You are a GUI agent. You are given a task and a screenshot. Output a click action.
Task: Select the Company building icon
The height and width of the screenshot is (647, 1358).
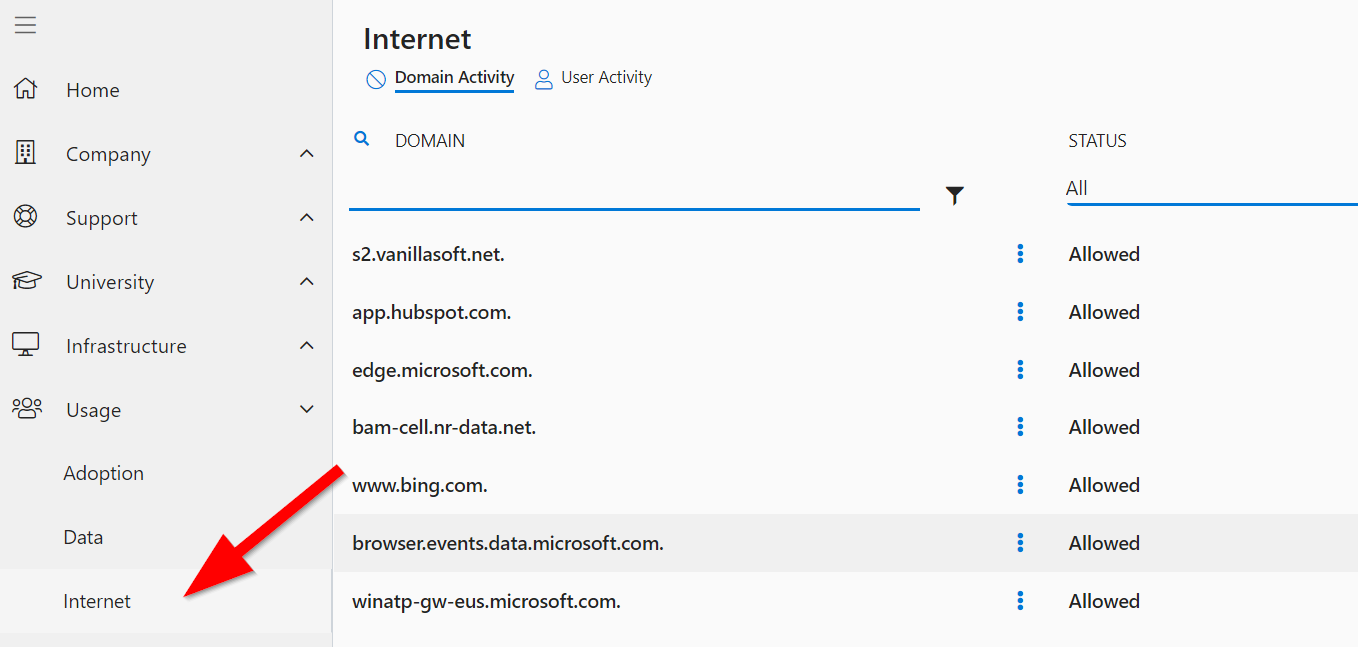tap(25, 153)
